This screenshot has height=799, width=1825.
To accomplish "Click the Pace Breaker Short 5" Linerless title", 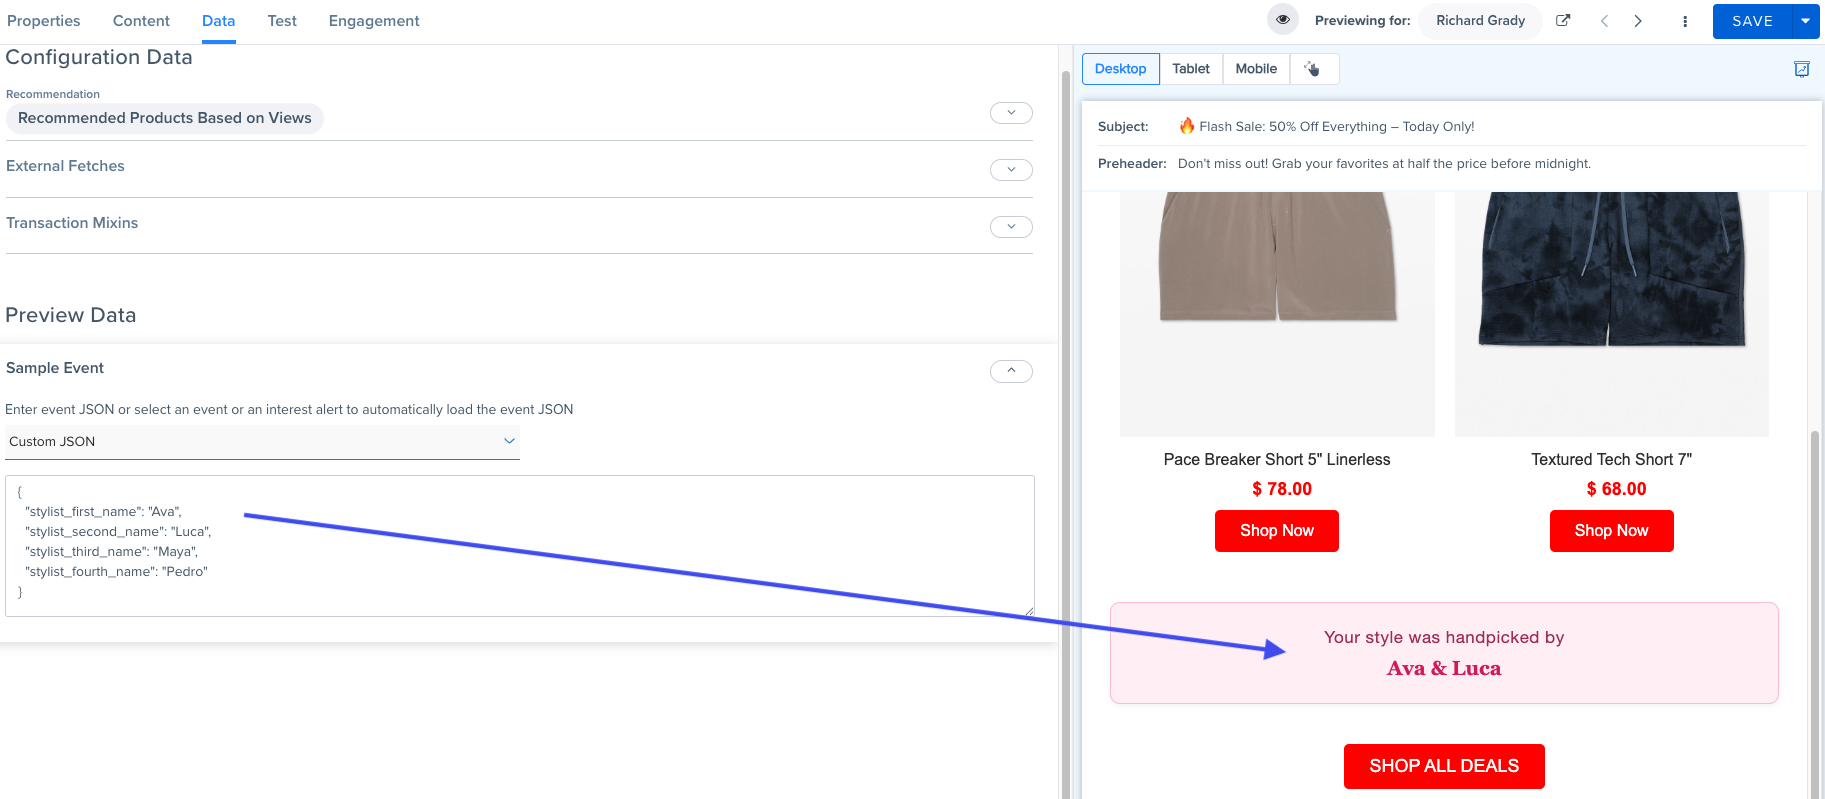I will (1277, 460).
